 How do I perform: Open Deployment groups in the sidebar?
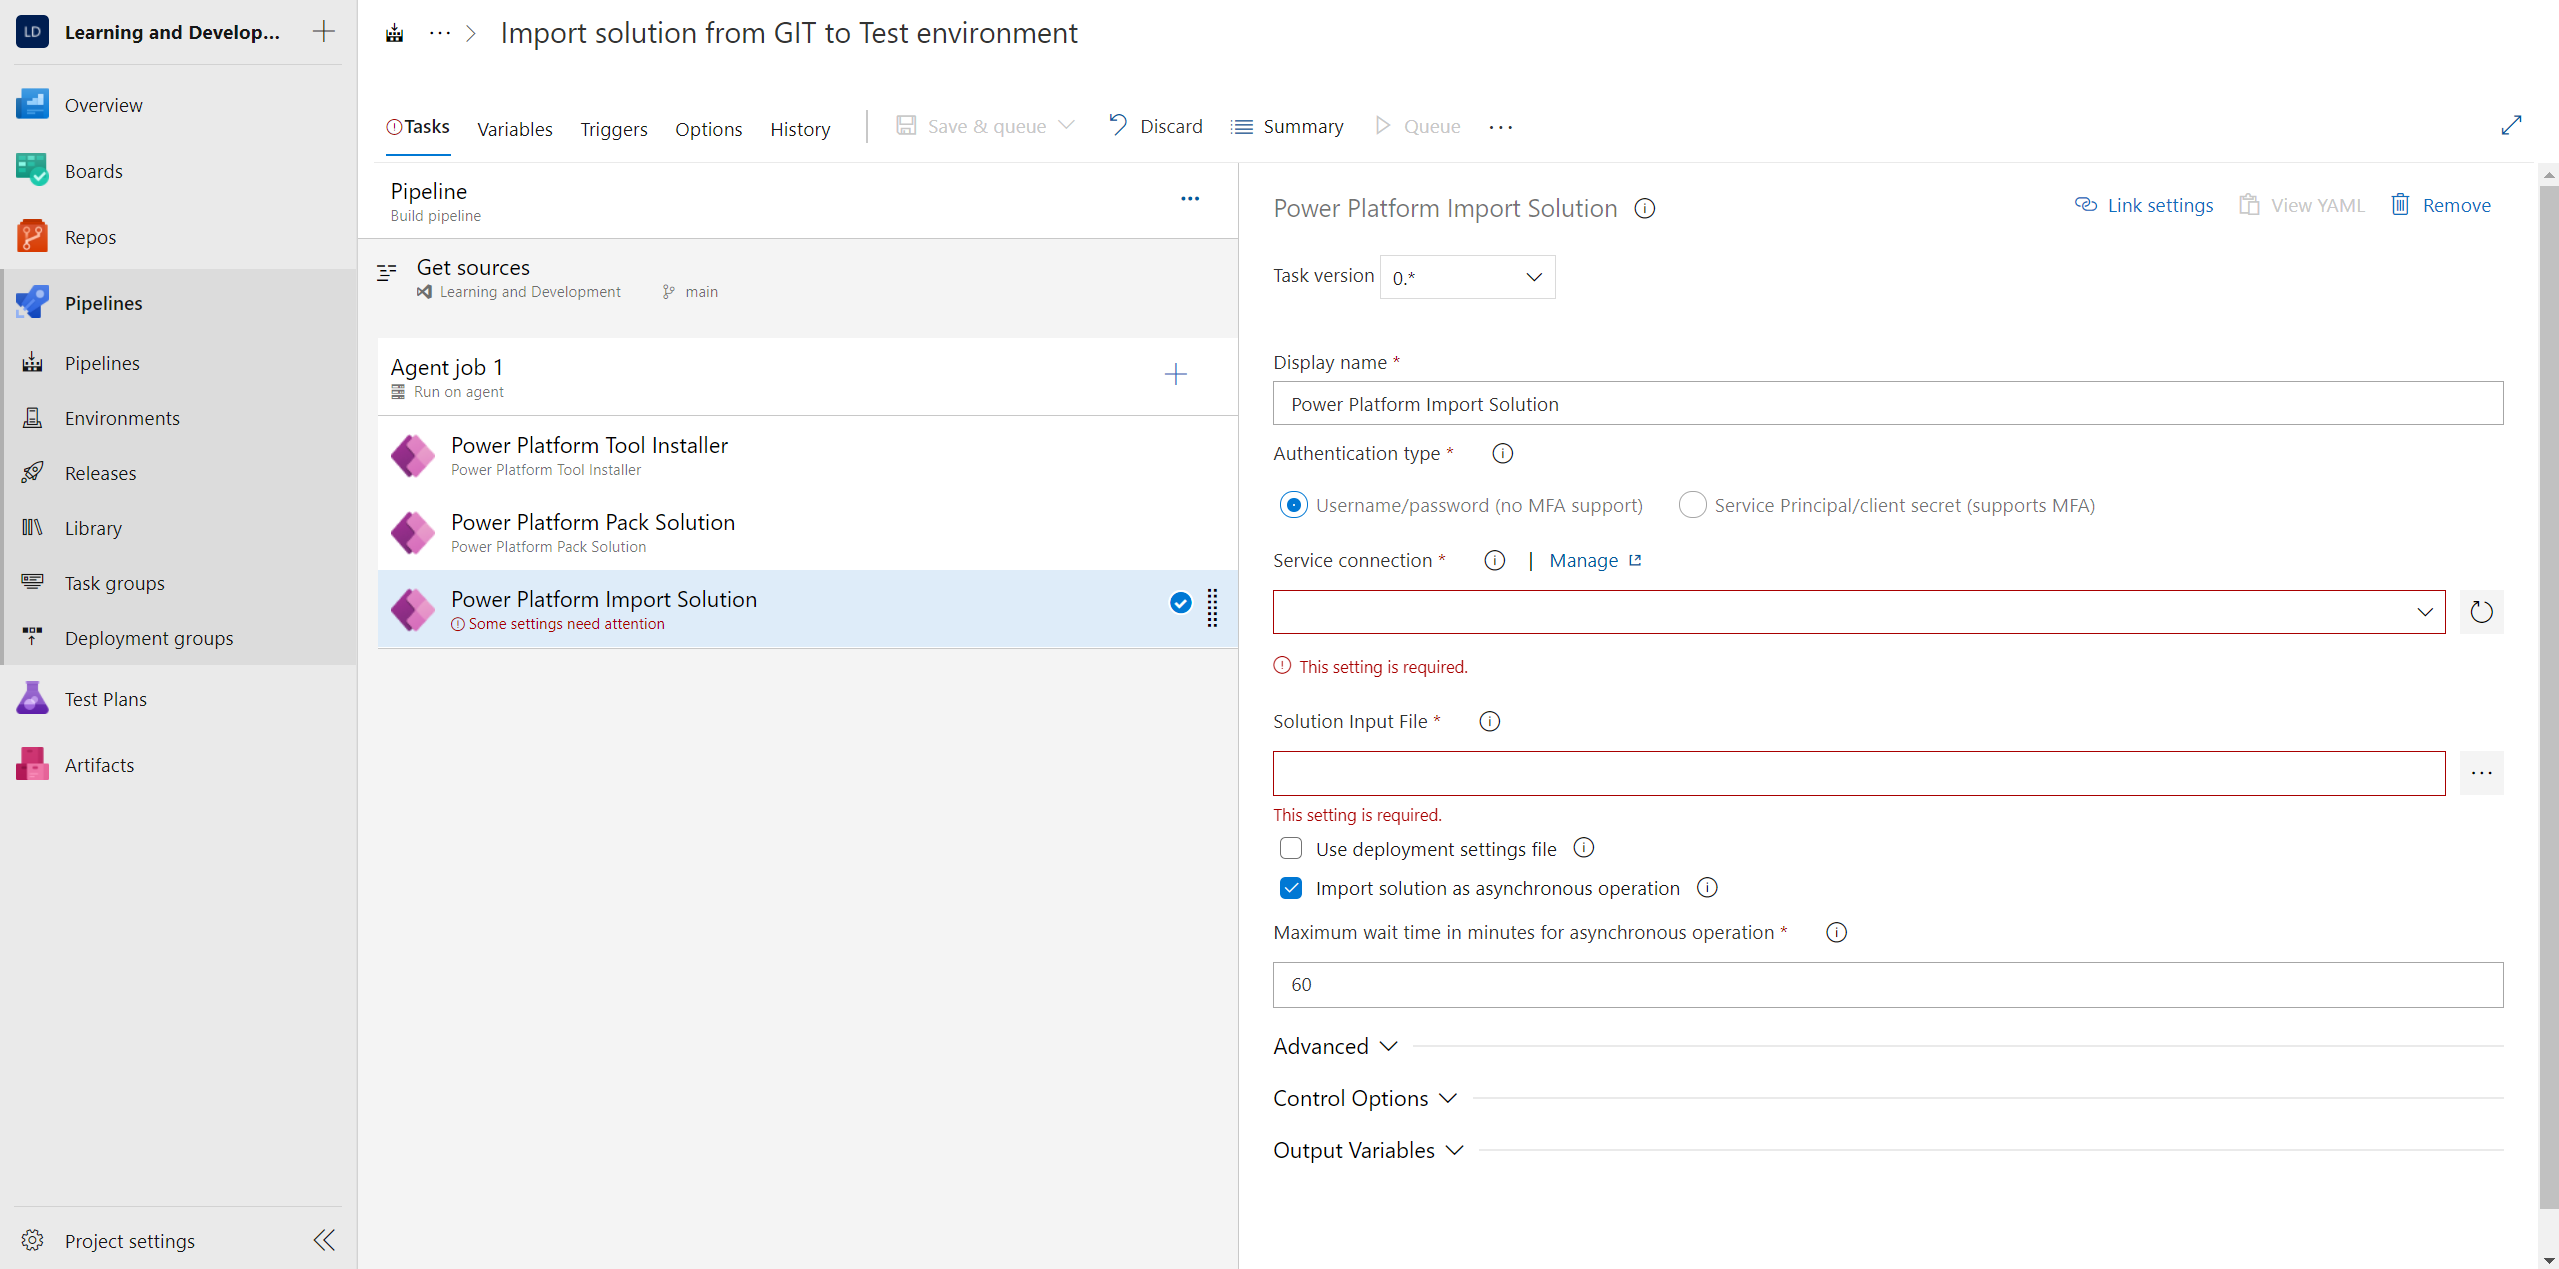pyautogui.click(x=148, y=637)
